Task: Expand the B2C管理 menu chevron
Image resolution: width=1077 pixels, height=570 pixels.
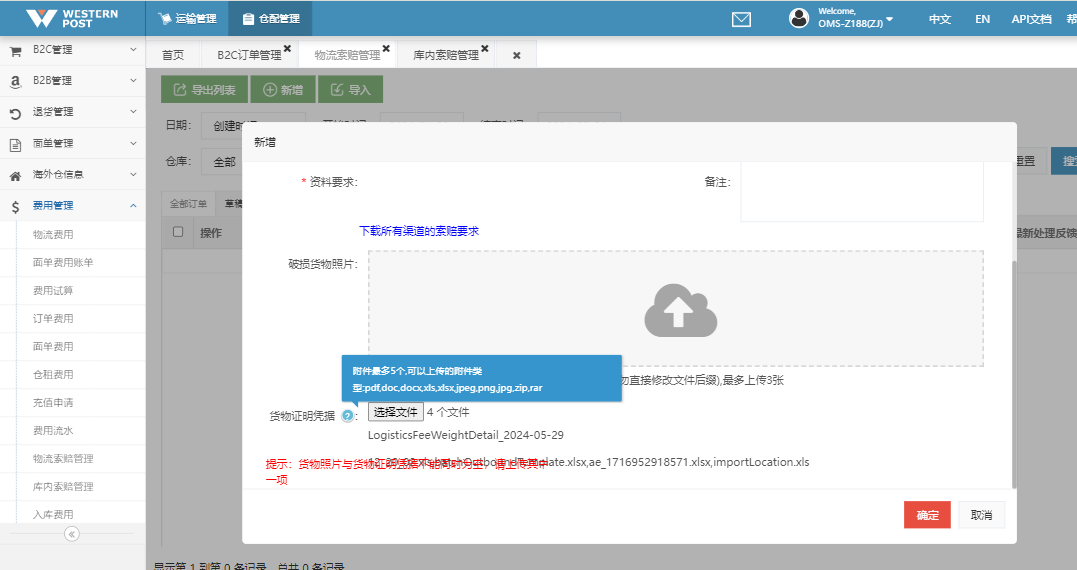Action: click(133, 49)
